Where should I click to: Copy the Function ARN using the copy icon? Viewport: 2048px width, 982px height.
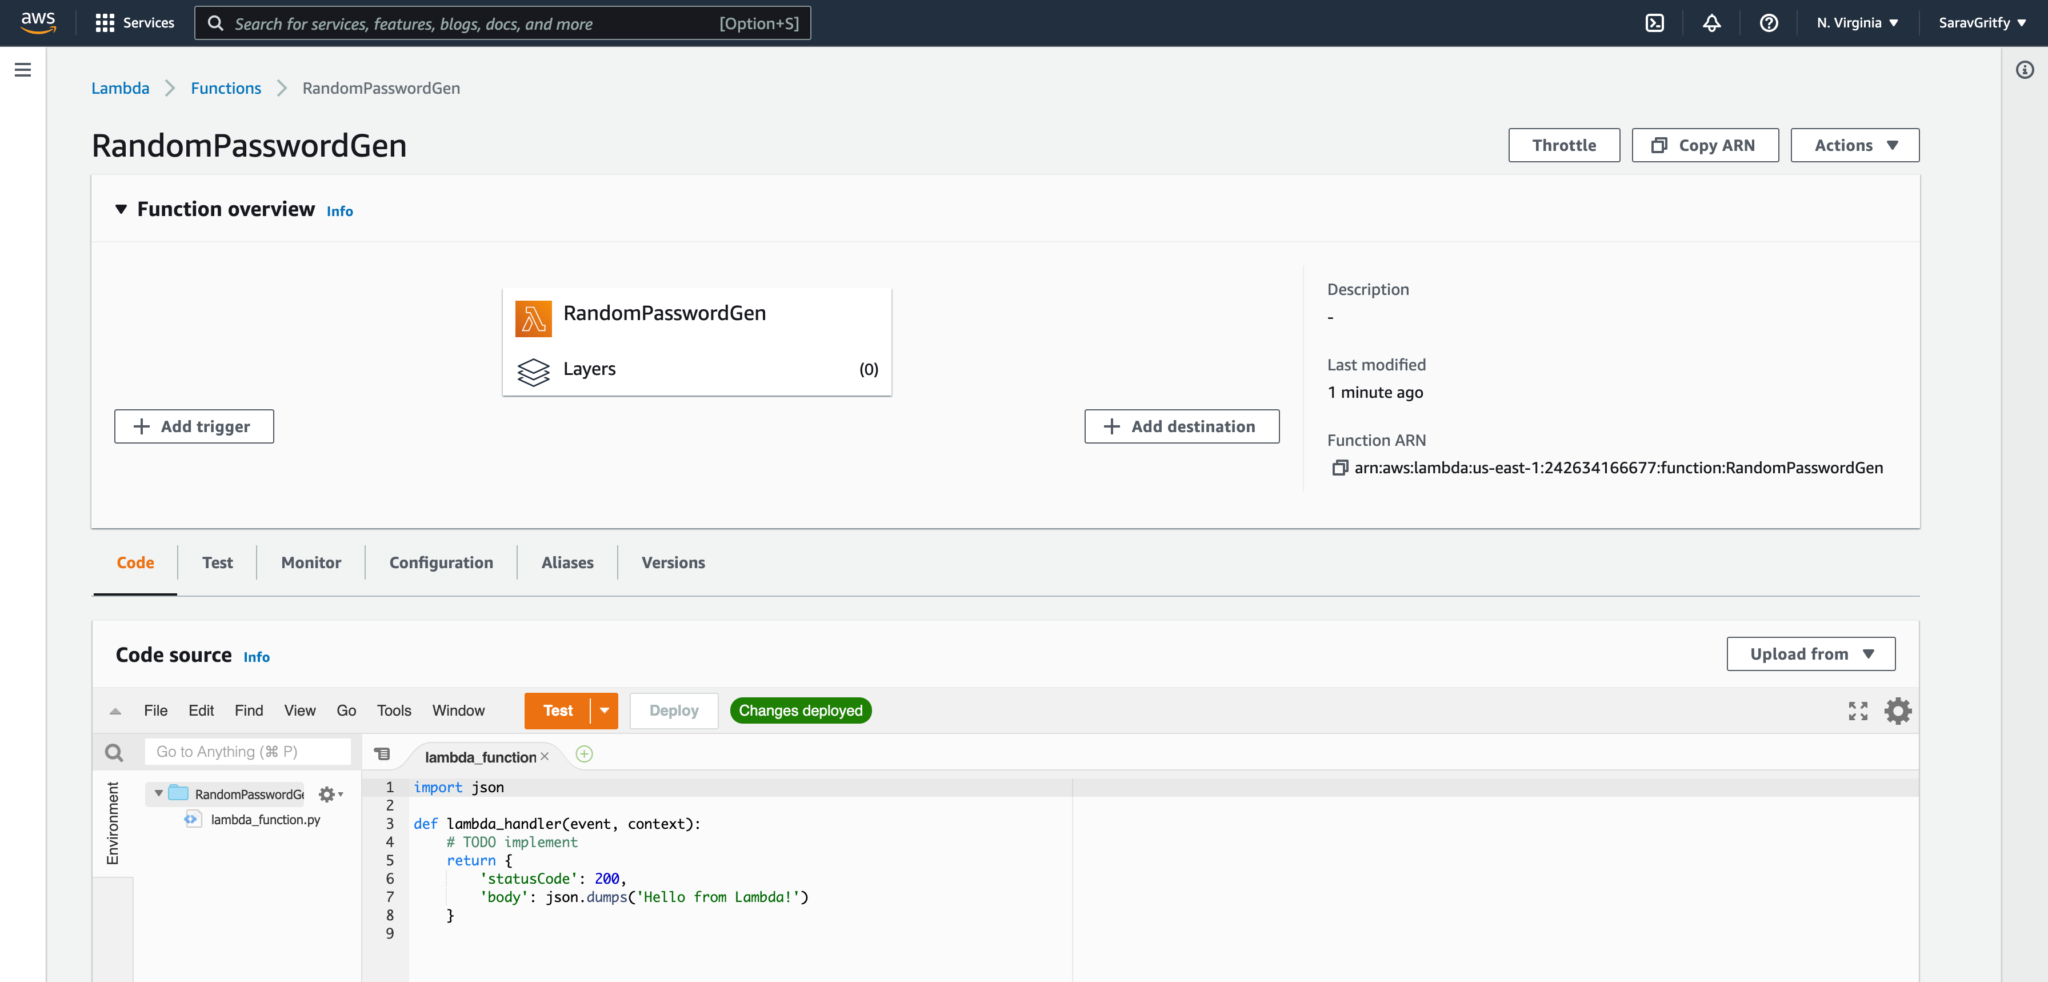[1339, 467]
